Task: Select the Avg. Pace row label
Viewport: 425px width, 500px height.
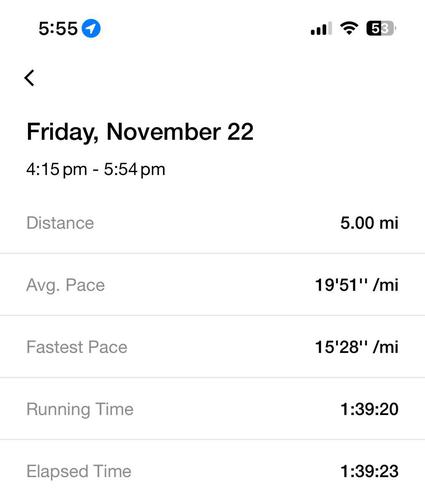Action: pos(65,285)
